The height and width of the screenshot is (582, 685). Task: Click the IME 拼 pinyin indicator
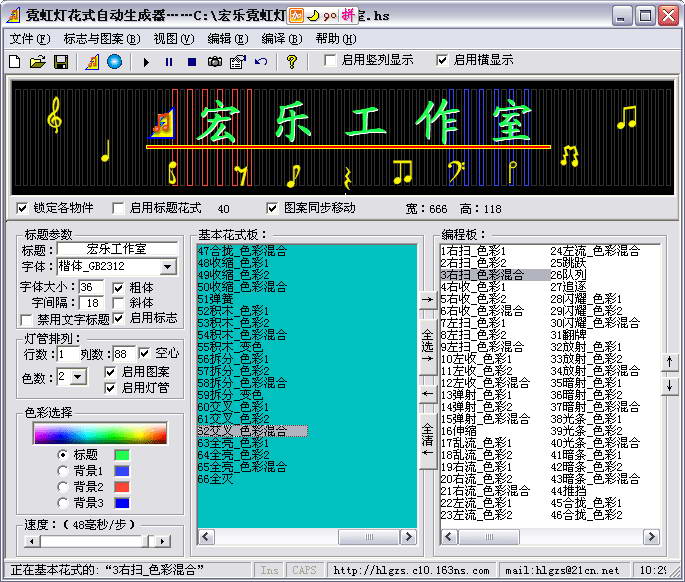(348, 15)
